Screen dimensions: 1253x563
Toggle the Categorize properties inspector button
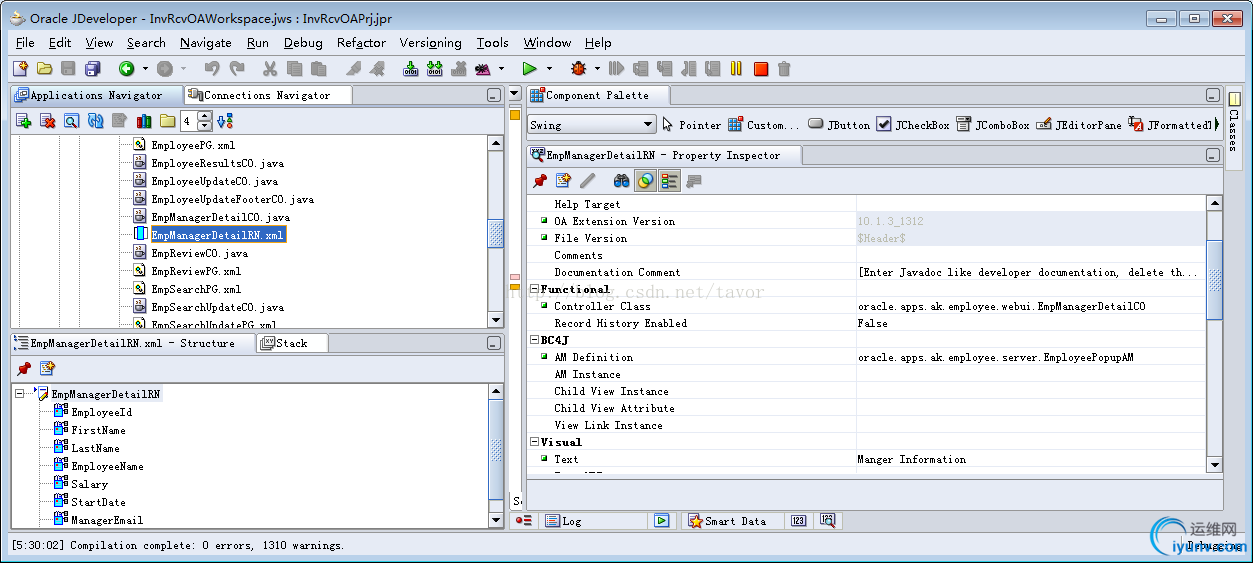click(670, 181)
